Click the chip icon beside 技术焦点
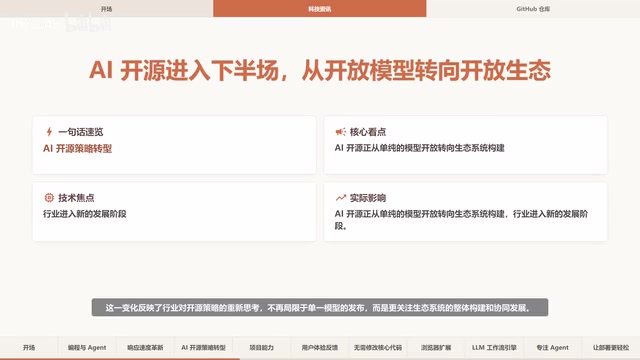Image resolution: width=640 pixels, height=360 pixels. click(x=49, y=198)
